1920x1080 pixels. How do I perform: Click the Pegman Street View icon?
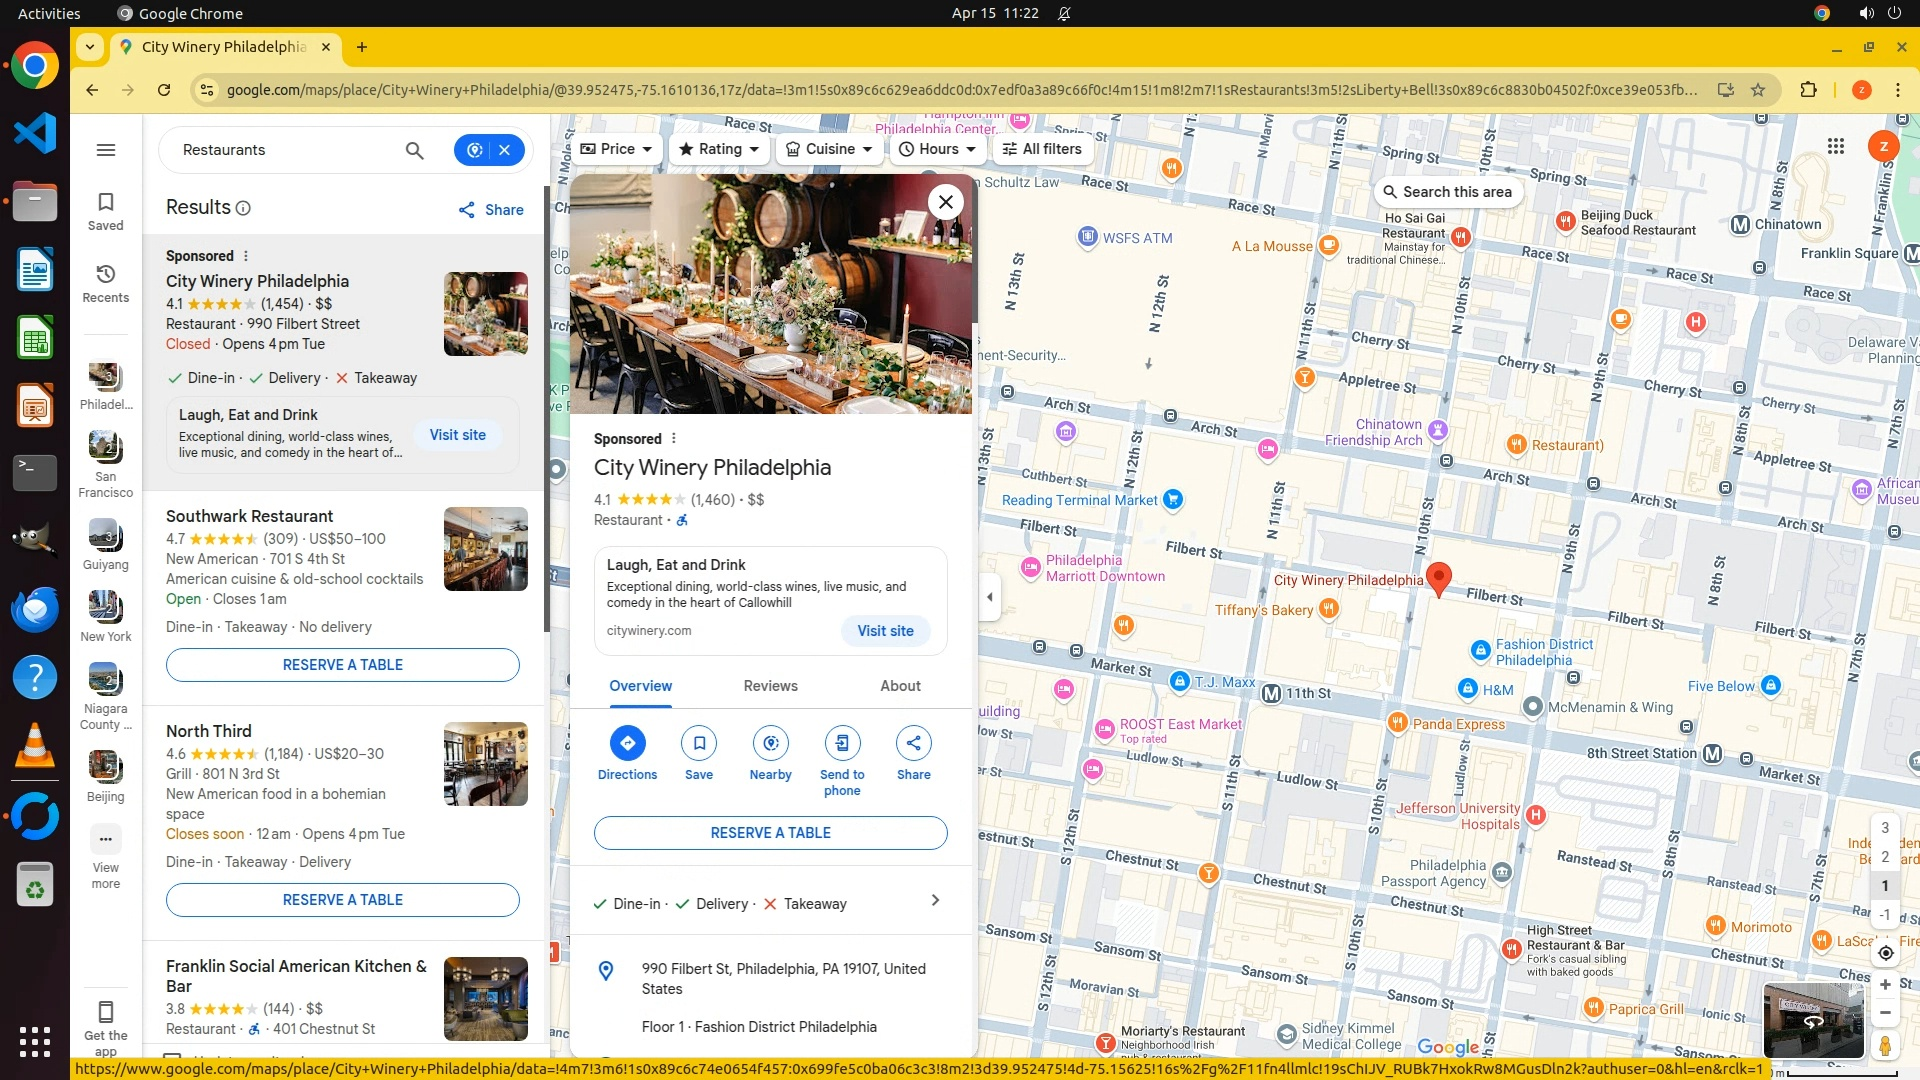point(1884,1045)
